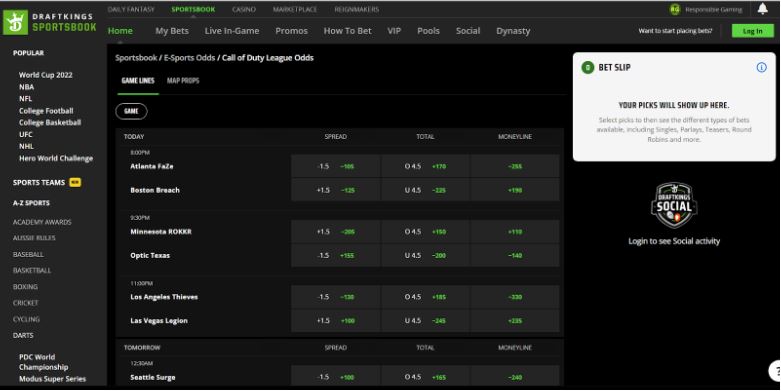Expand Darts in A-Z sports

point(23,336)
